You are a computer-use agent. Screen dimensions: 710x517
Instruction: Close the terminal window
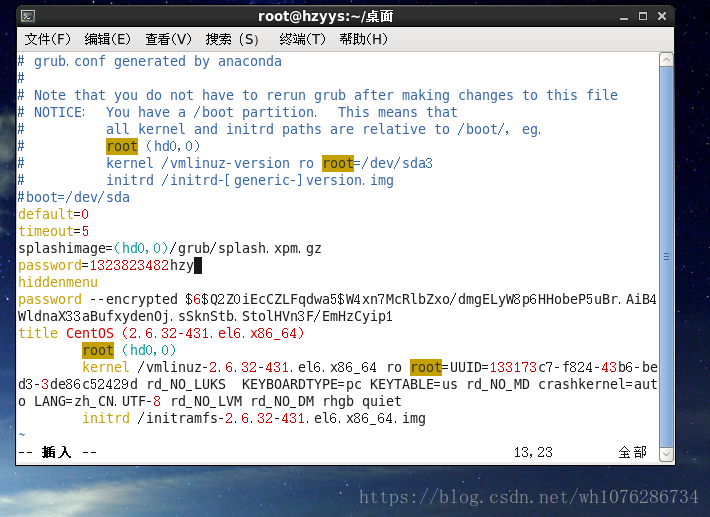(662, 16)
